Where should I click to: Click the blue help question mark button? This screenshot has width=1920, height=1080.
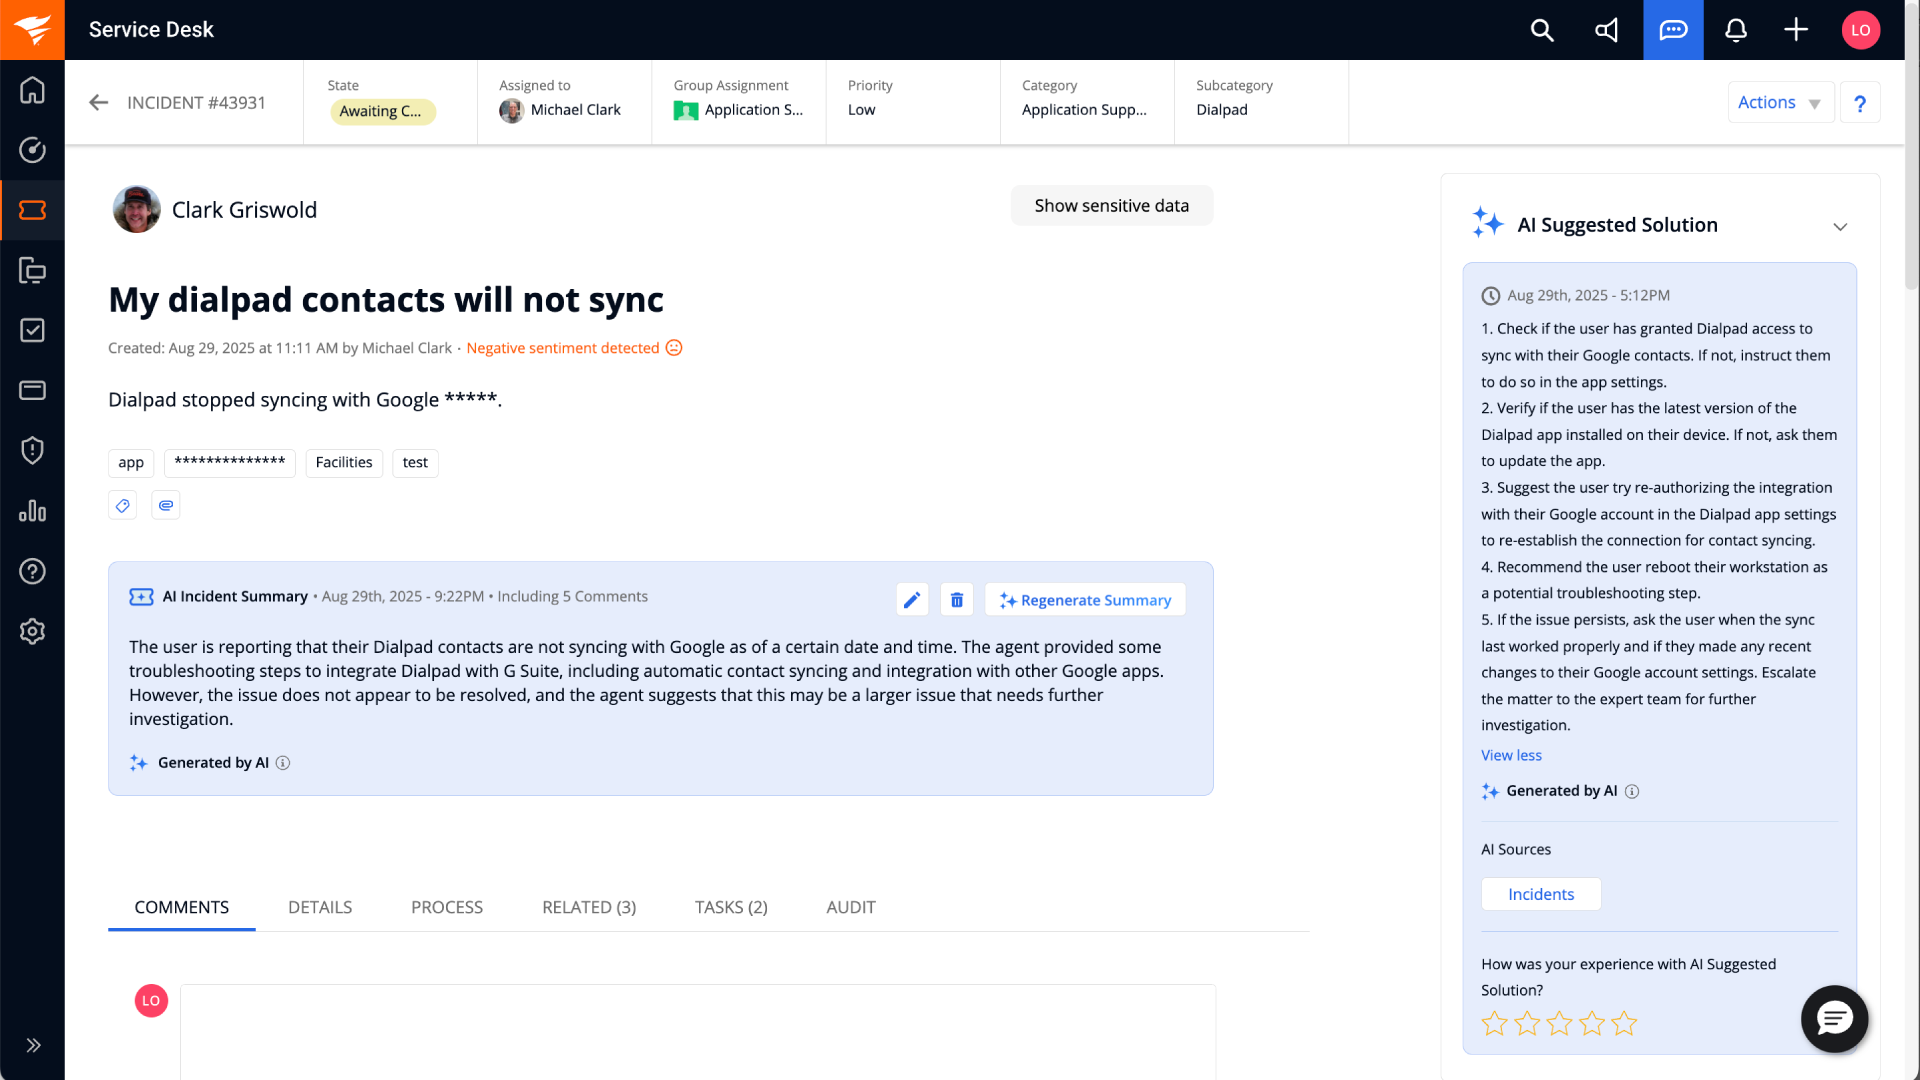(1860, 102)
